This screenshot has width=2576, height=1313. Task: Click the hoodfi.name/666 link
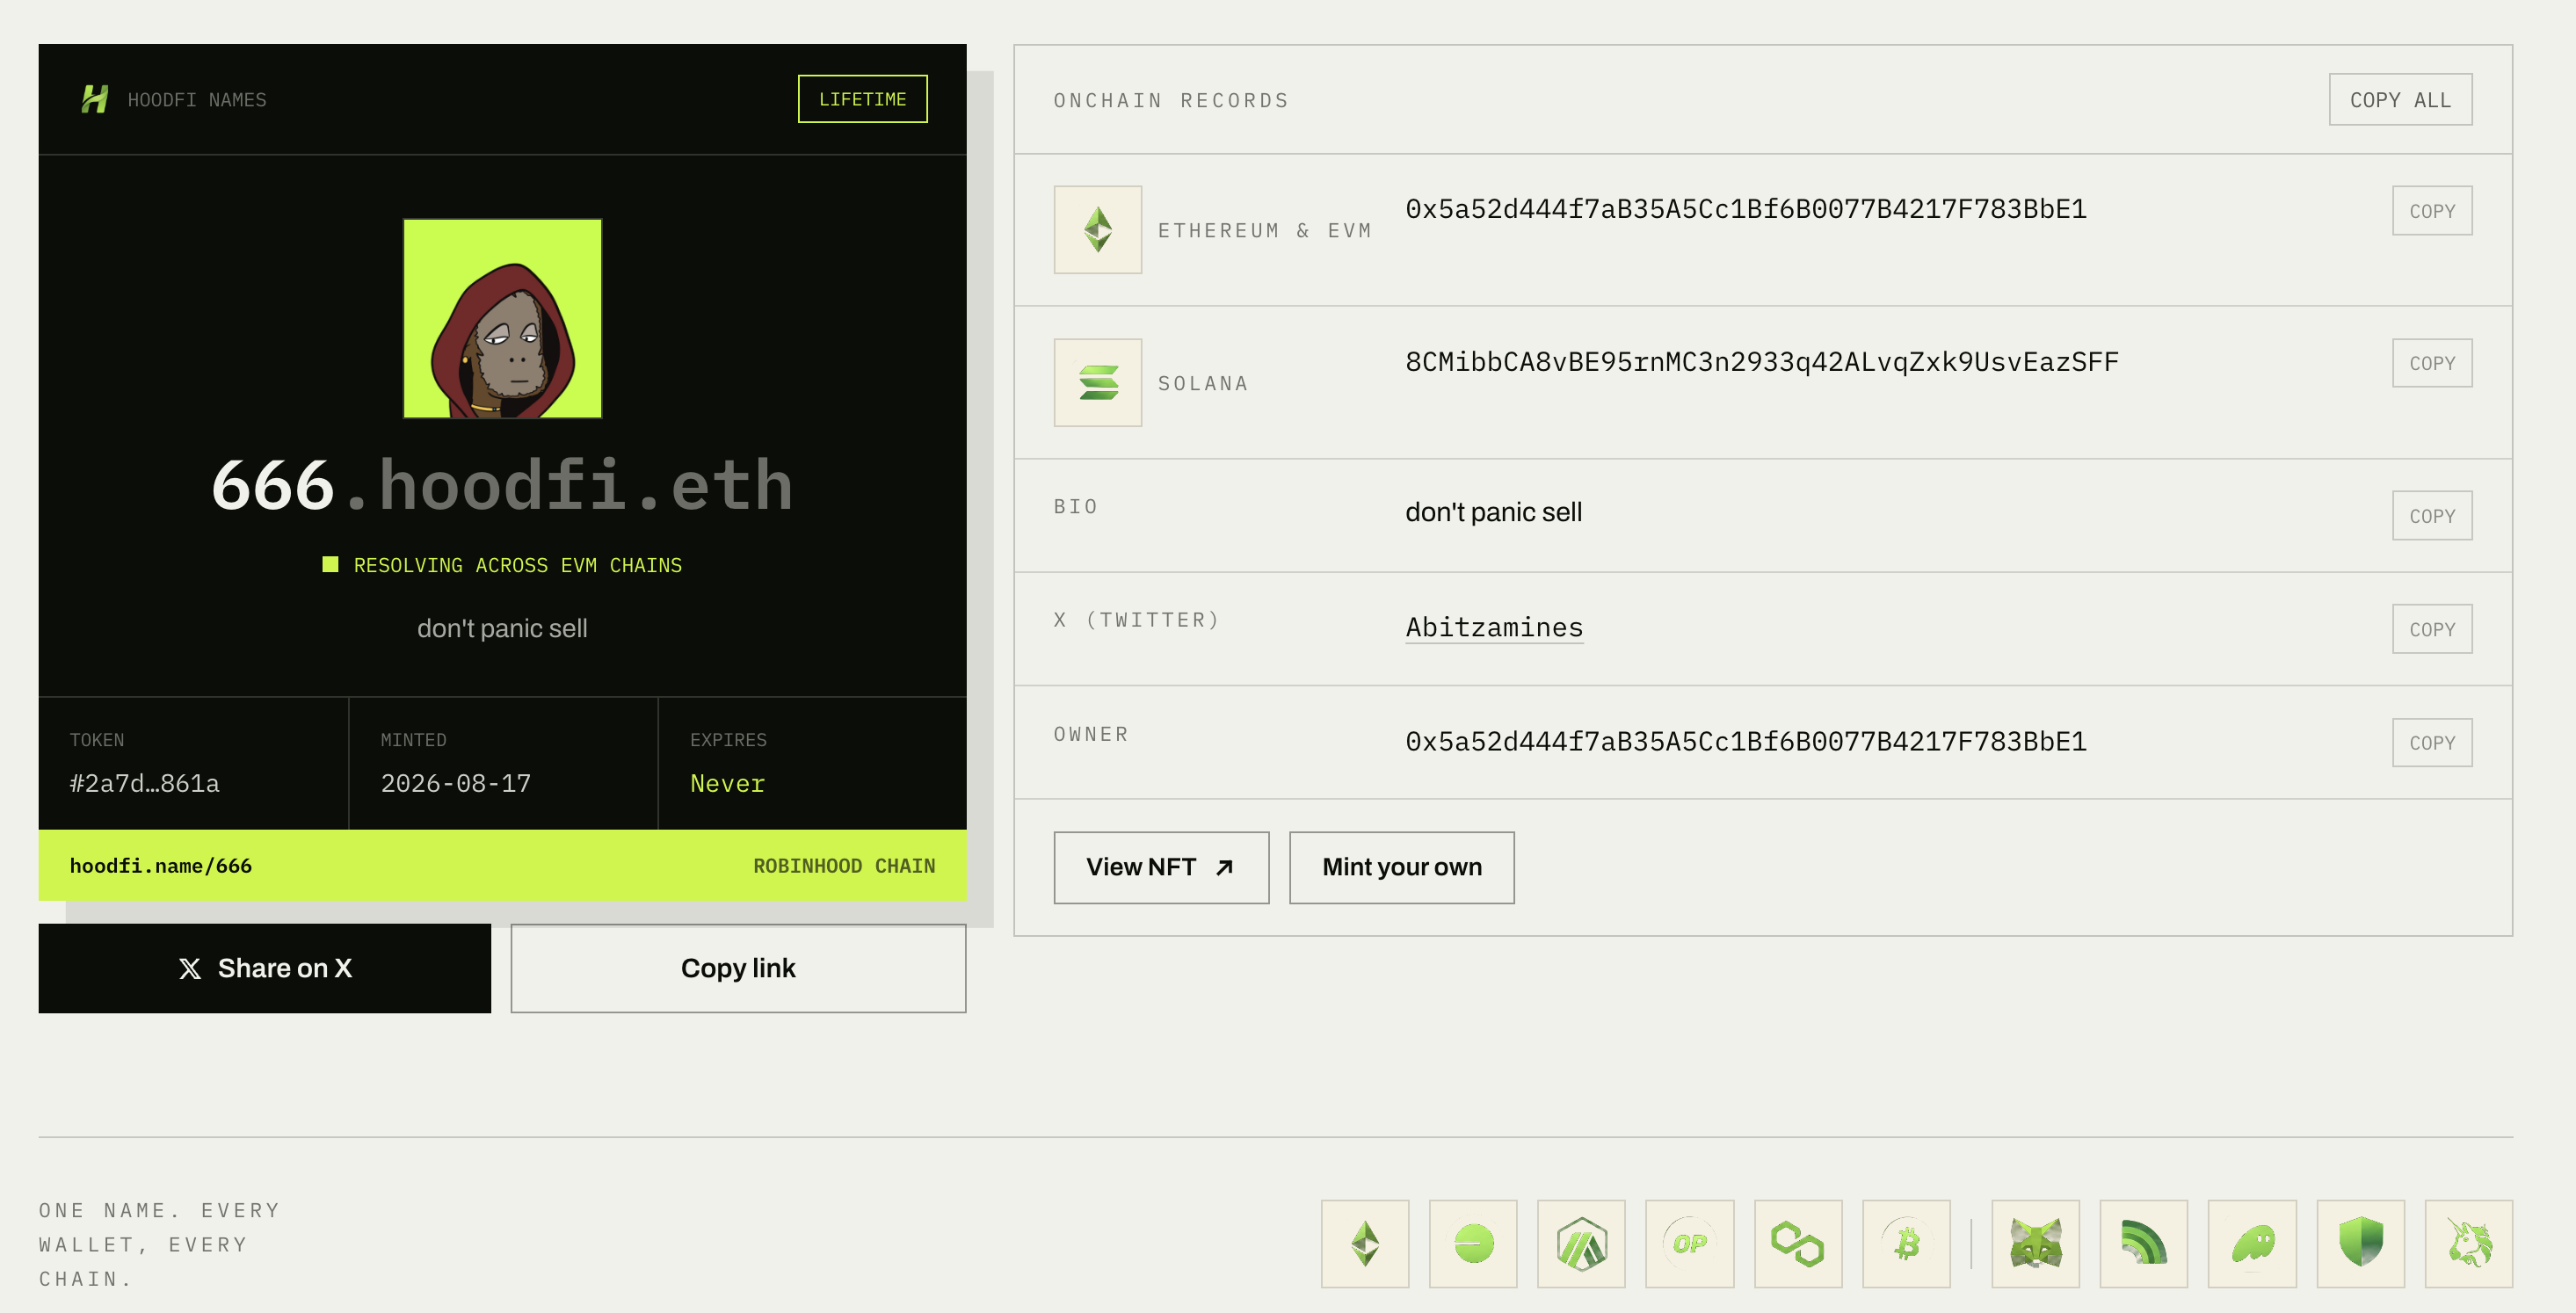pyautogui.click(x=161, y=866)
